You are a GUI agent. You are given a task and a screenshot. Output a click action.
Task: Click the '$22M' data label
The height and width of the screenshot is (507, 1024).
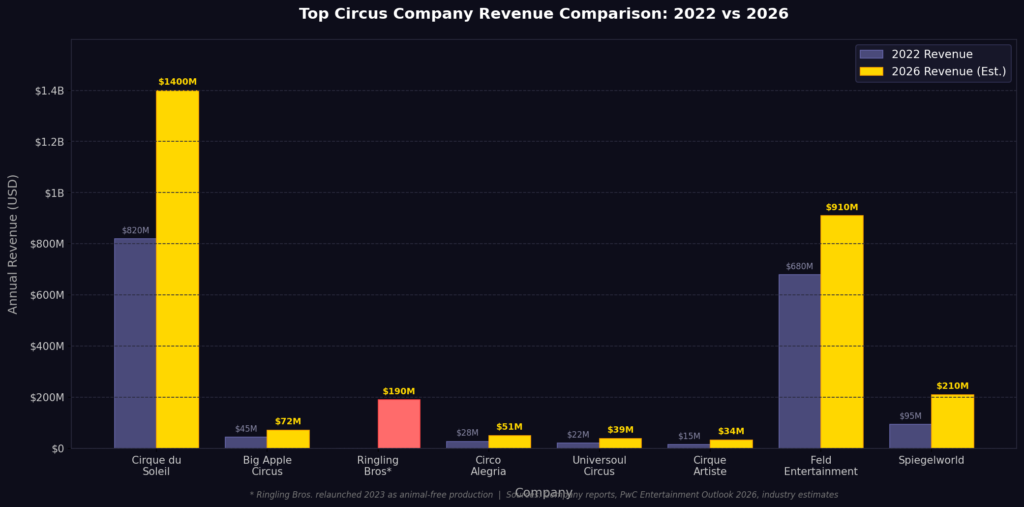tap(578, 434)
